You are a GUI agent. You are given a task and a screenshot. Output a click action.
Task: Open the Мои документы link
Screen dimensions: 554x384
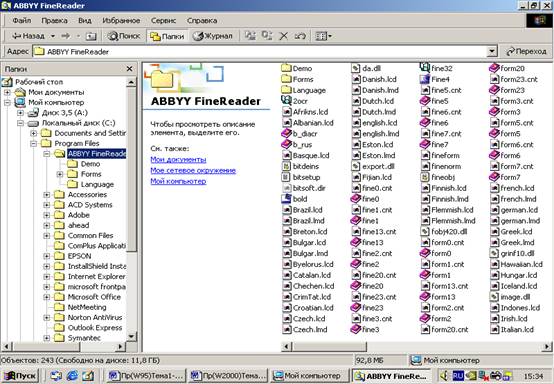coord(178,159)
